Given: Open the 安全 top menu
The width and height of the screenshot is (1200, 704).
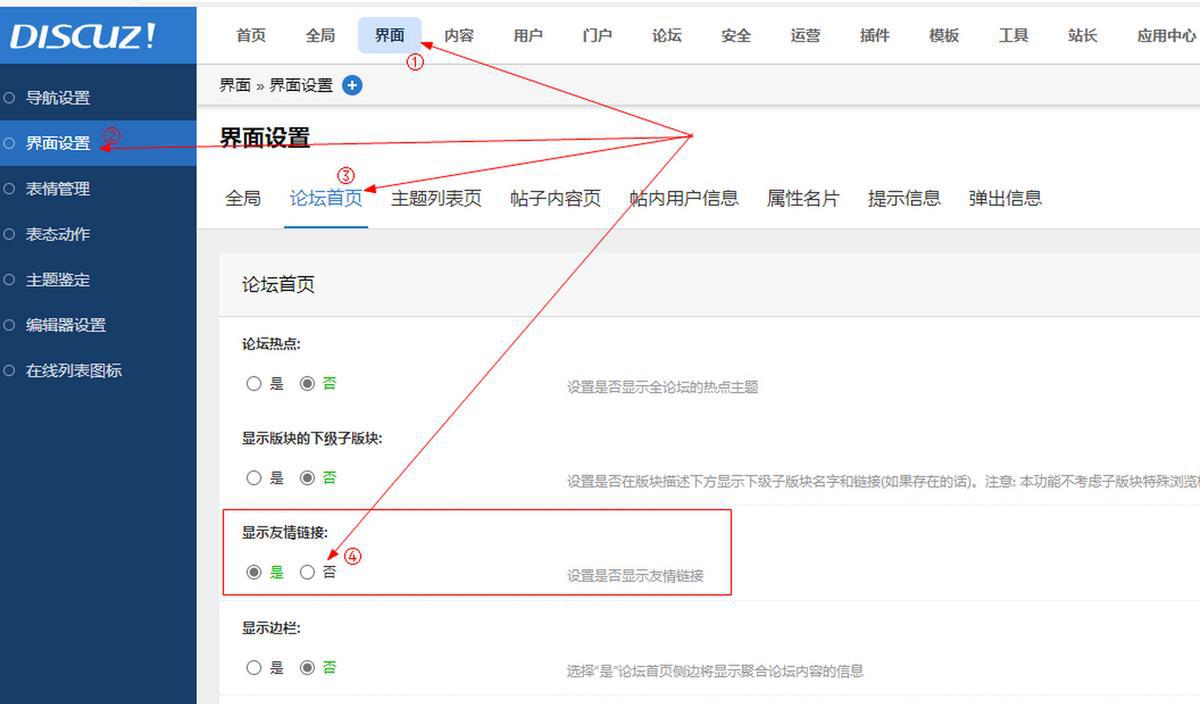Looking at the screenshot, I should (736, 35).
